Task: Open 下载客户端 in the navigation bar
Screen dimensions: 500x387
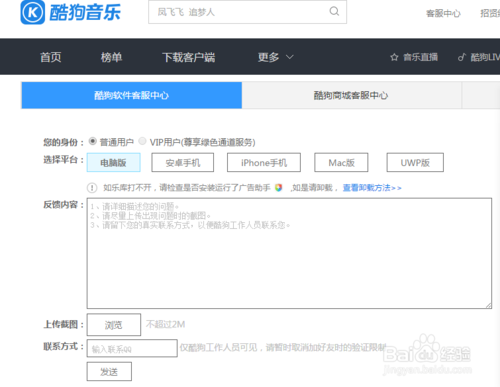Action: point(189,57)
